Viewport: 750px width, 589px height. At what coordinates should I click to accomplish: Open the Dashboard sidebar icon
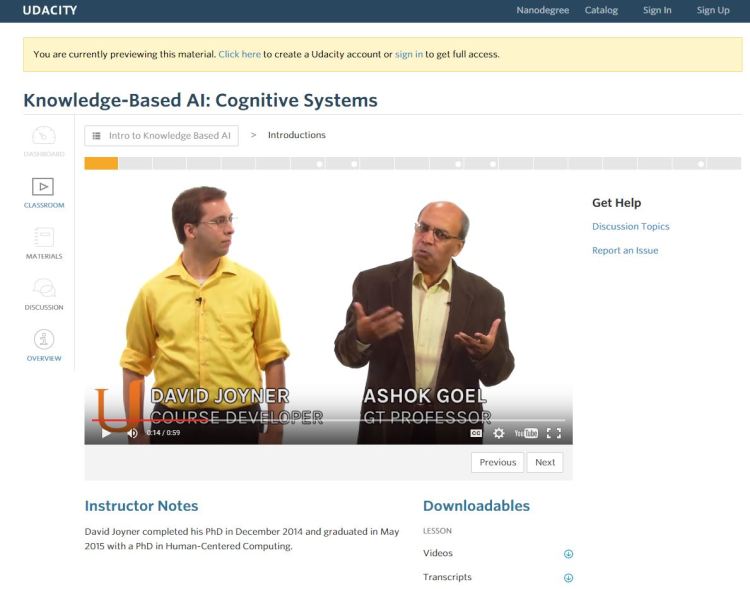click(x=44, y=141)
